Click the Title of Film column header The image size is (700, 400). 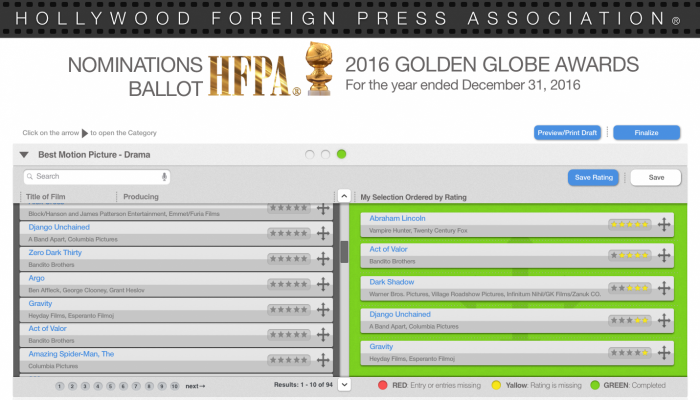46,196
